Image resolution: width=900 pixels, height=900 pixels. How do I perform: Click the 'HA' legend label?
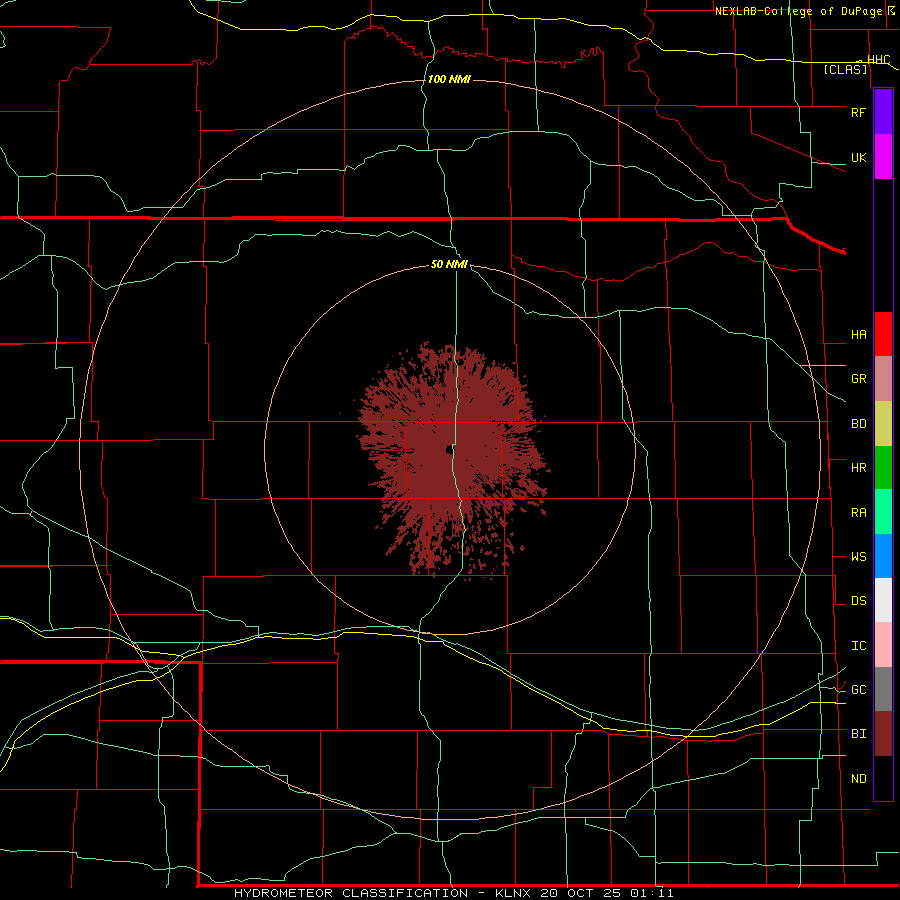858,335
